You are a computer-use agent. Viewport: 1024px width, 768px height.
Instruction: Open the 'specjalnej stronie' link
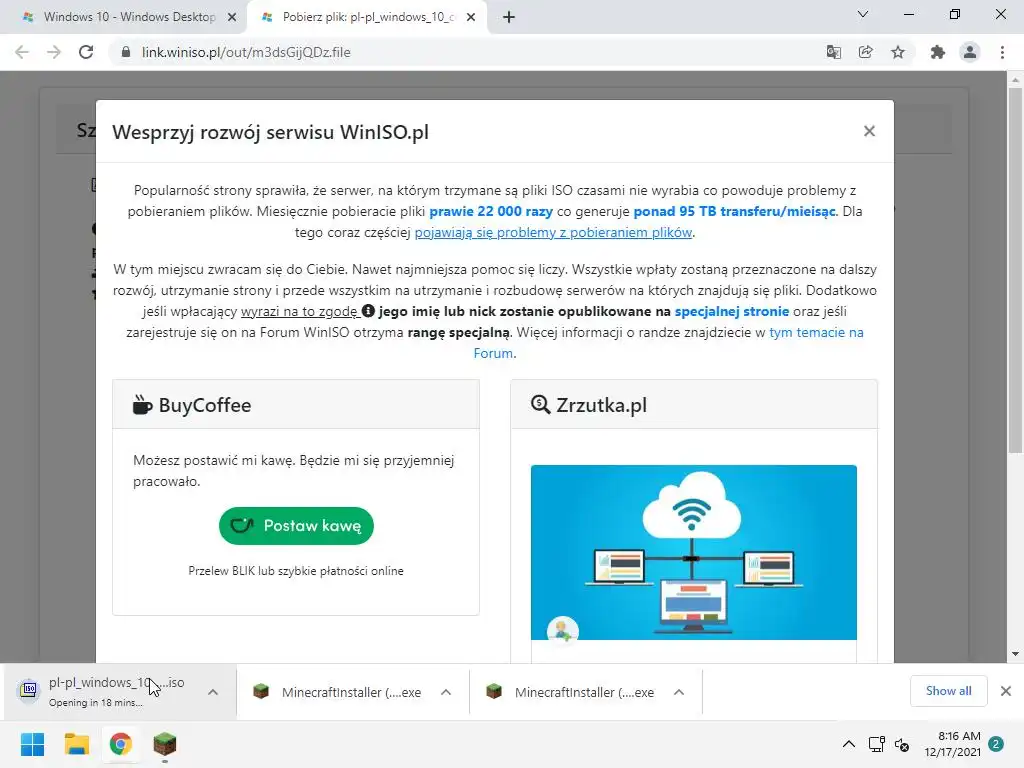[731, 312]
